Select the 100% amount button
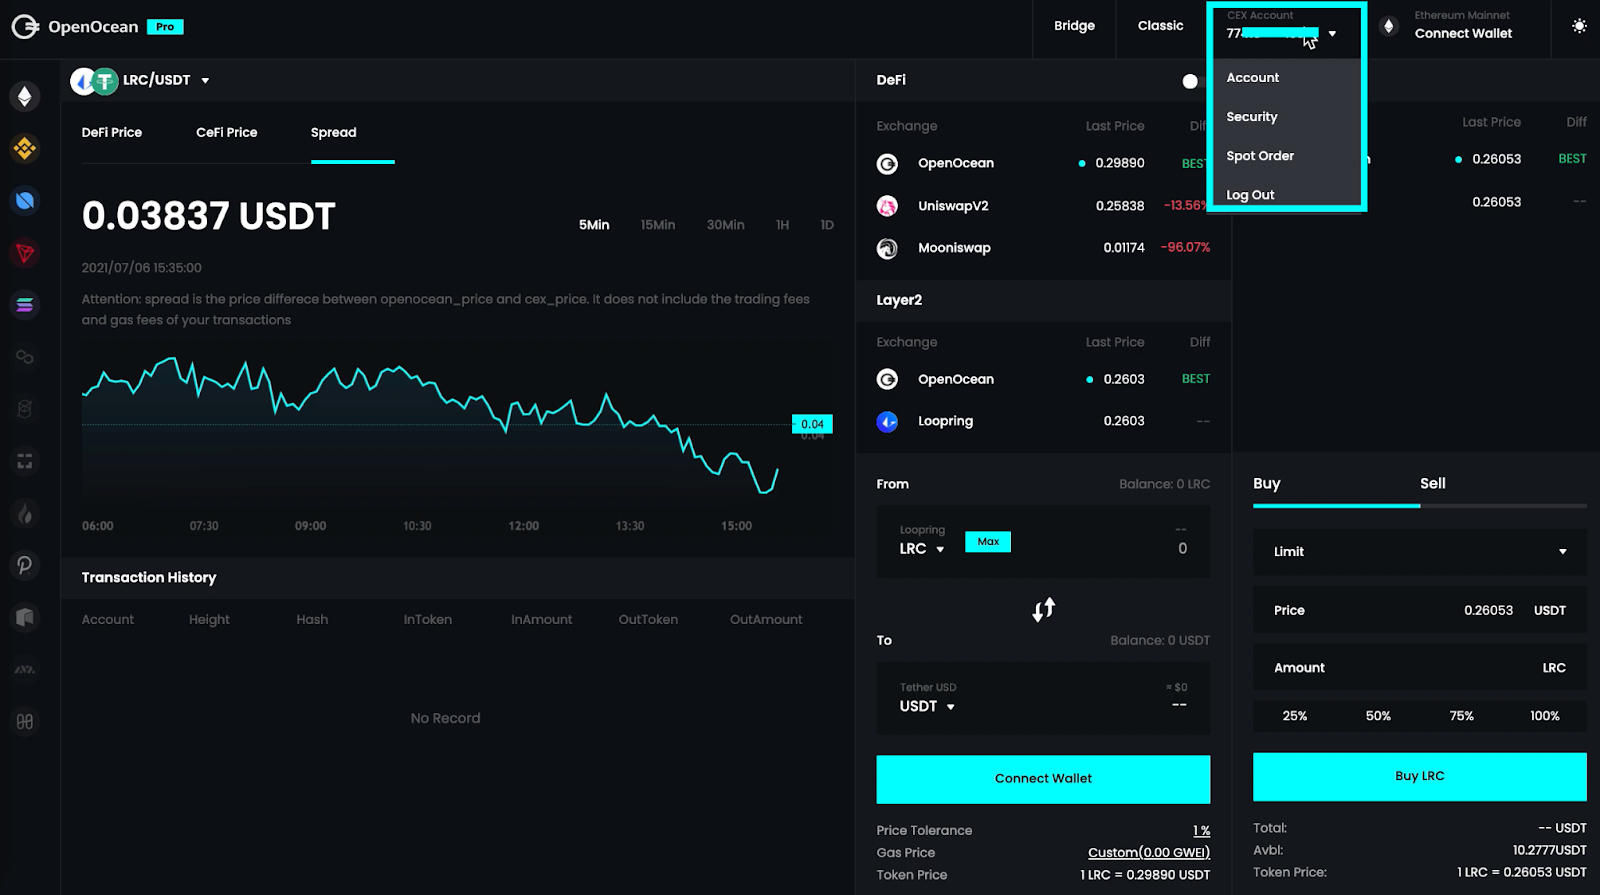 tap(1545, 716)
